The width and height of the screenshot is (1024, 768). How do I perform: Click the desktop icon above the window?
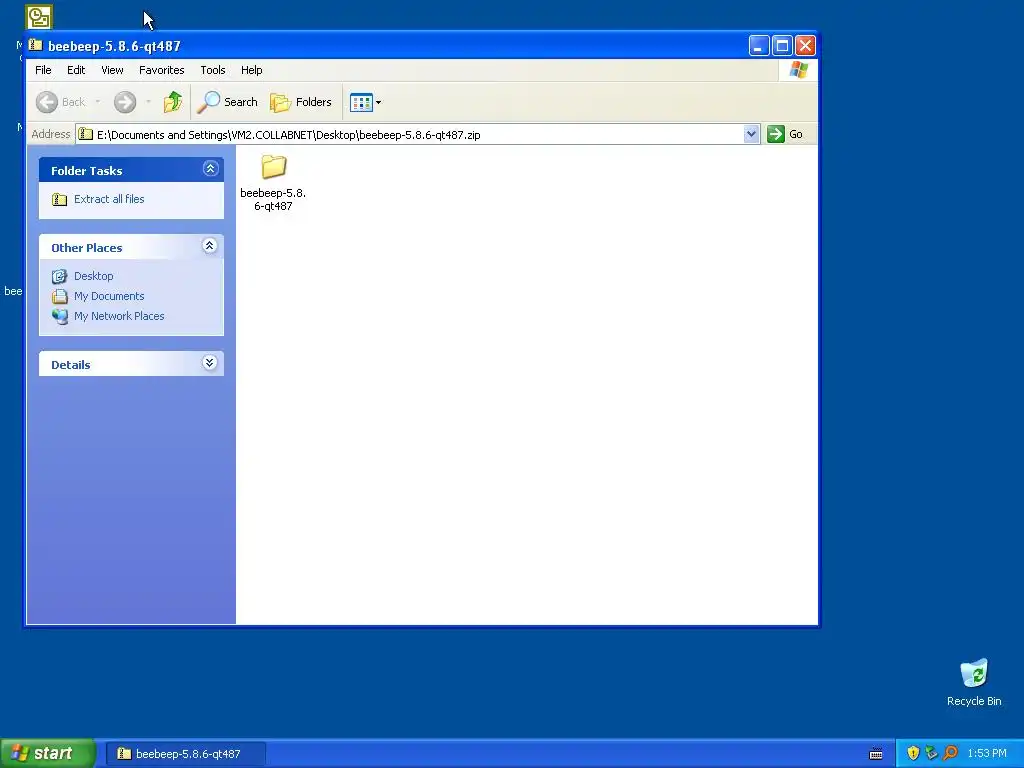click(39, 17)
